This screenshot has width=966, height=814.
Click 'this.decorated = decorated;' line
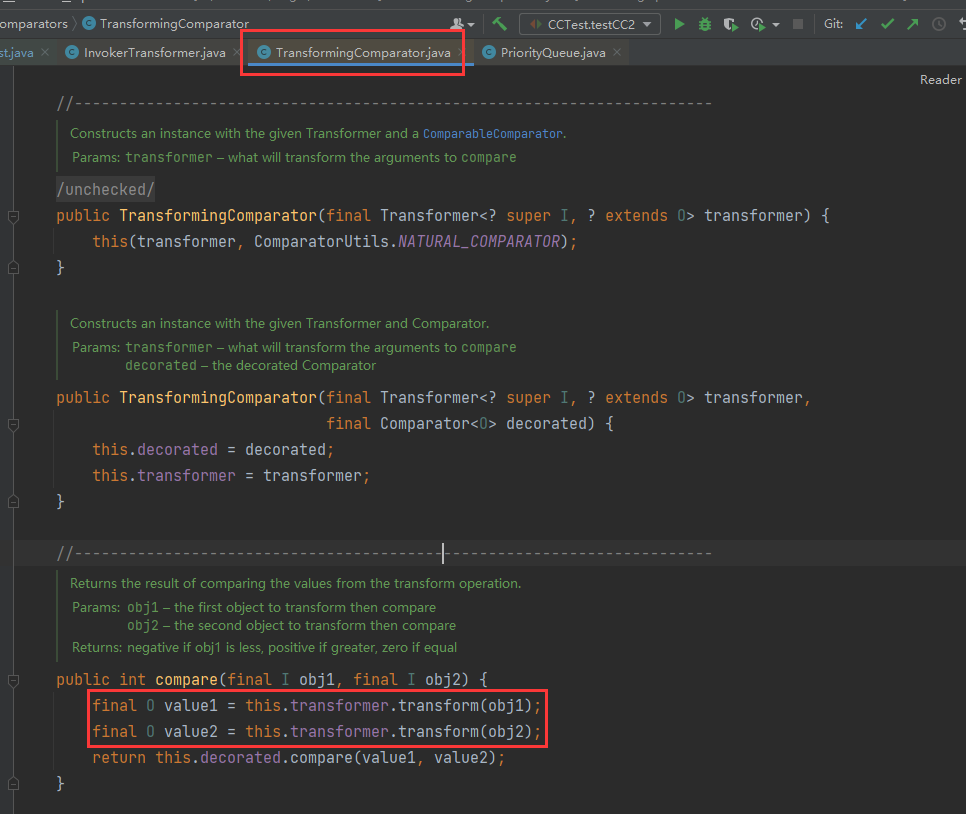pos(213,450)
